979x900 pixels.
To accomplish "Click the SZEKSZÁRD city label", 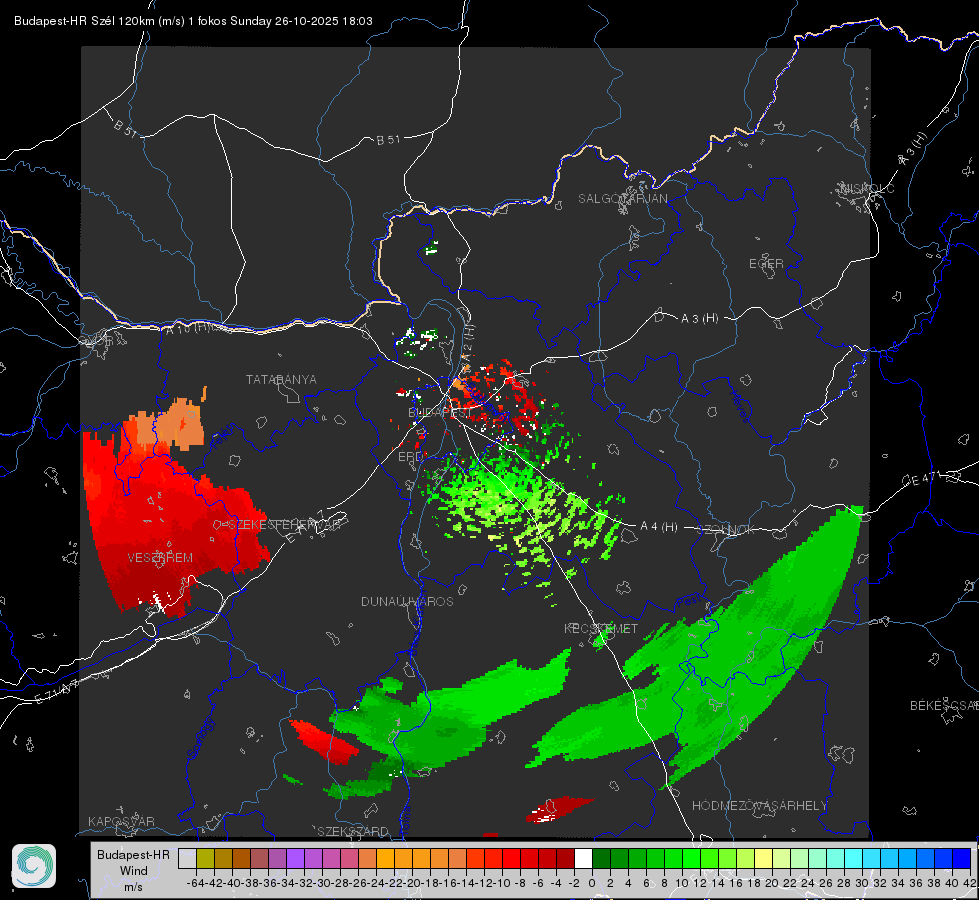I will pos(353,831).
